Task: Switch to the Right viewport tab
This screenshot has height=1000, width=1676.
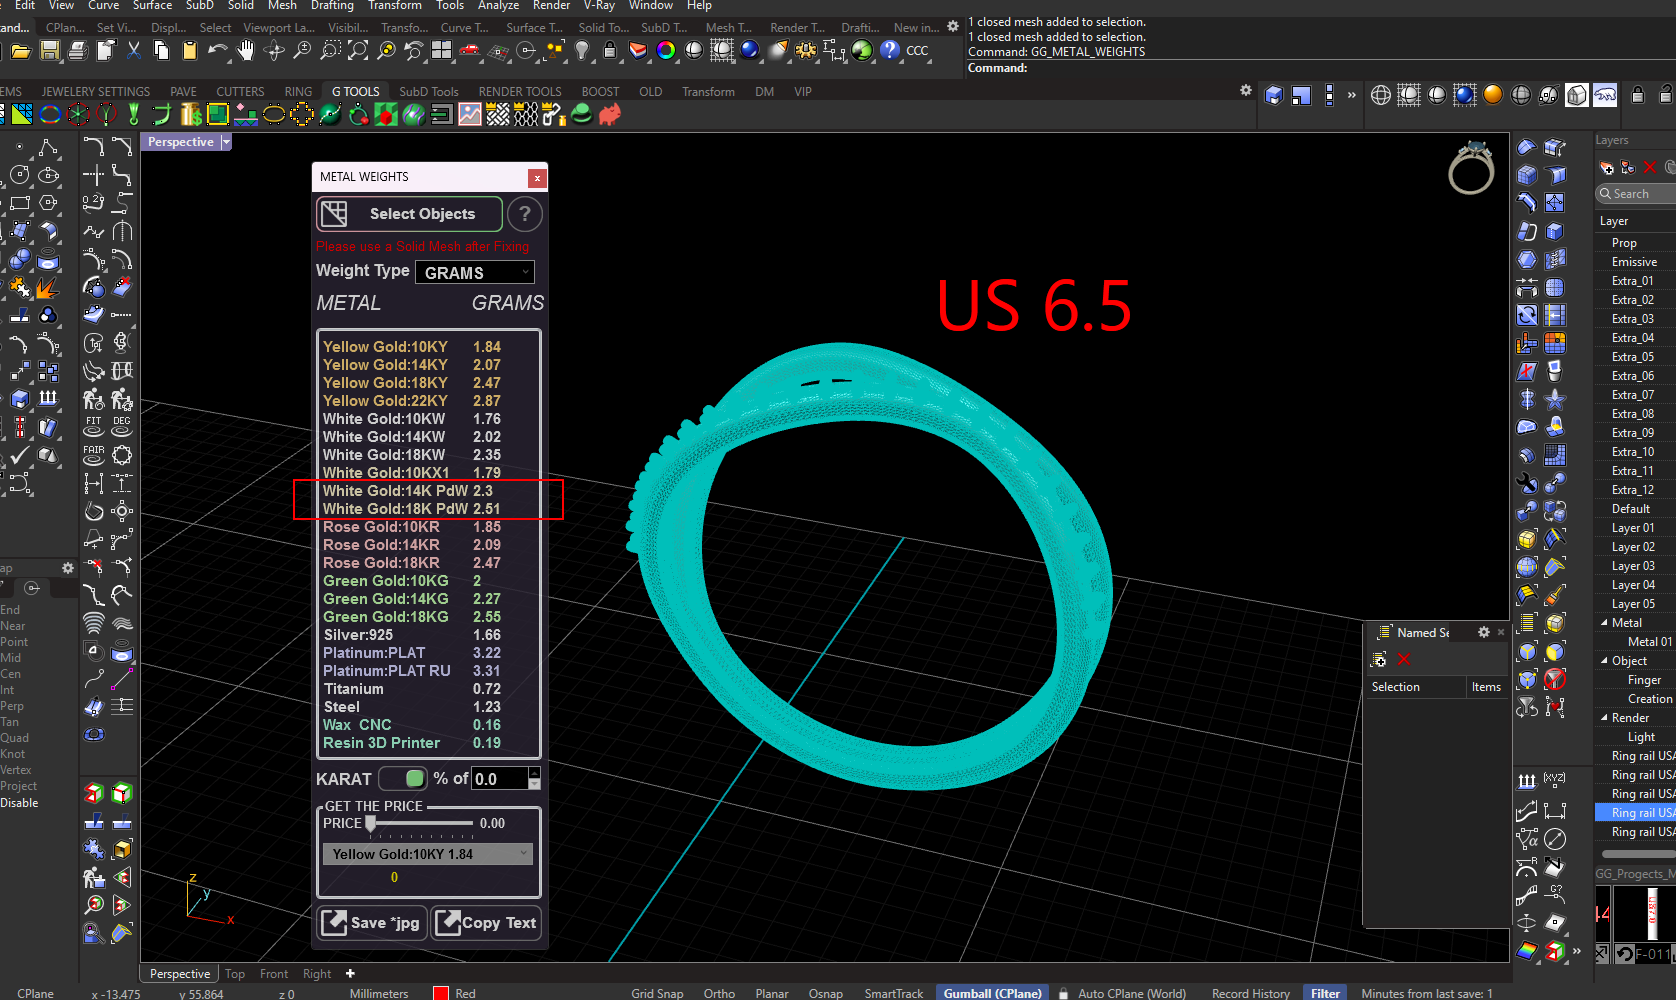Action: 317,974
